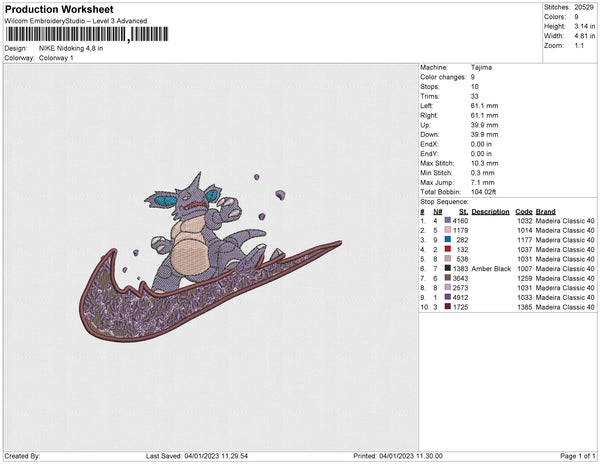
Task: Click the Height value 3.14 in
Action: [585, 26]
